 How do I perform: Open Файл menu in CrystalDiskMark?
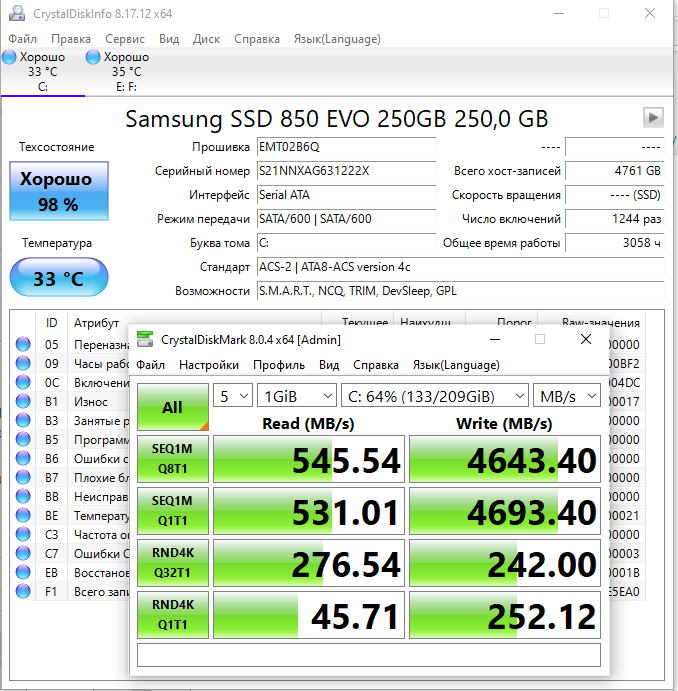click(x=150, y=365)
